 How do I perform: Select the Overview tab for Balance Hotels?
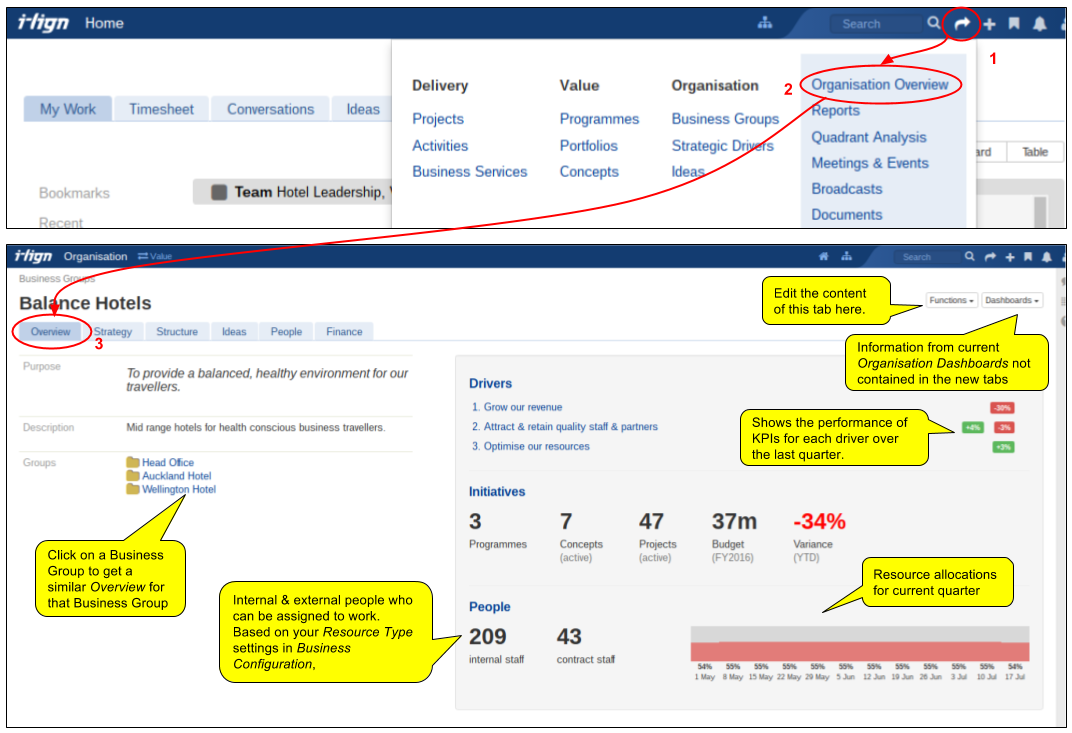tap(51, 332)
